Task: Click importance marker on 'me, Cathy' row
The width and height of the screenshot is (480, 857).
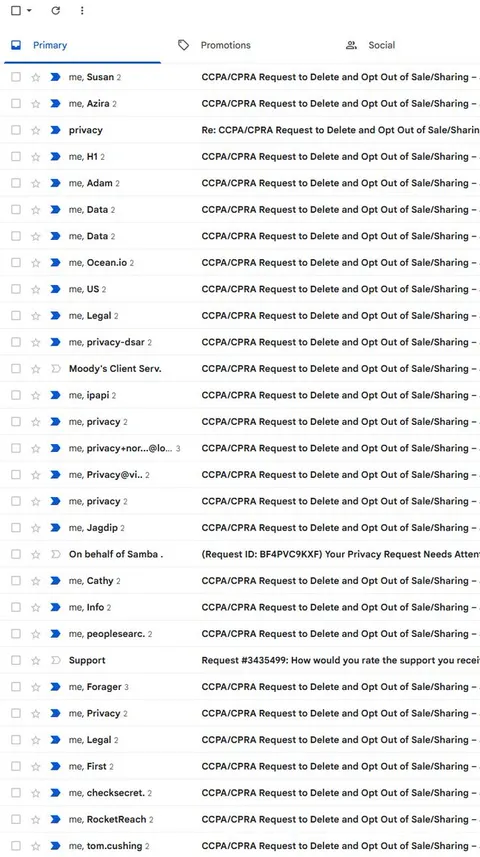Action: pos(55,581)
